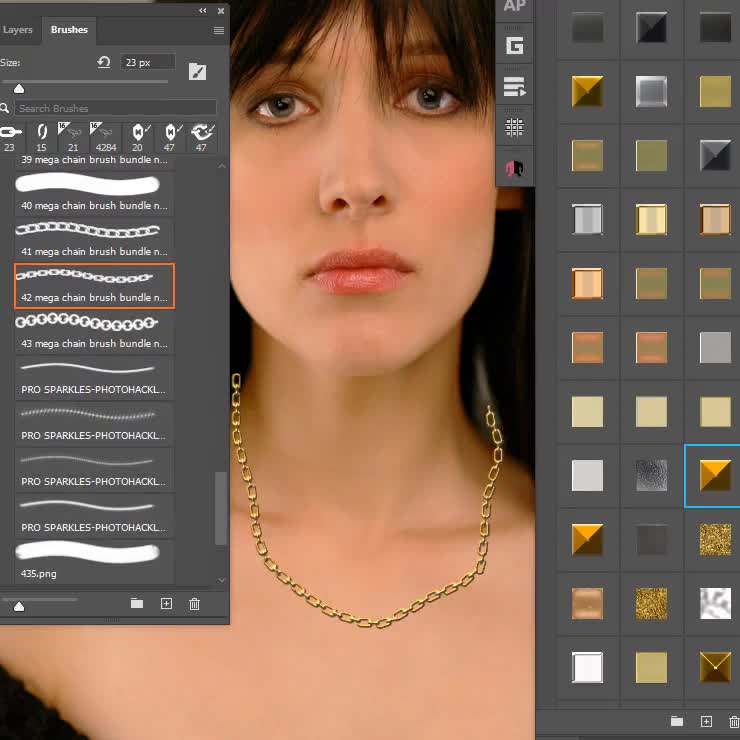Apply the pale yellow gold striped style
This screenshot has height=740, width=740.
point(651,219)
